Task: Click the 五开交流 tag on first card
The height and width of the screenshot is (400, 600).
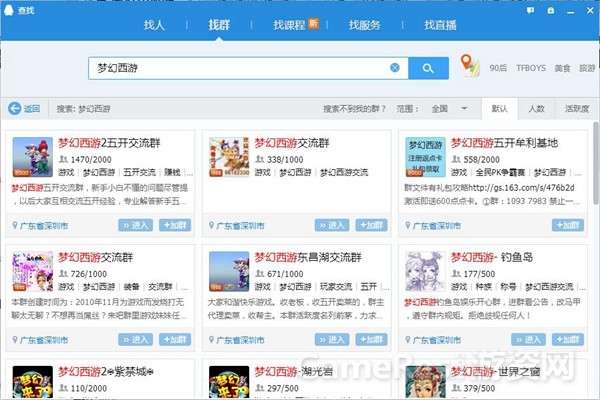Action: (x=139, y=172)
